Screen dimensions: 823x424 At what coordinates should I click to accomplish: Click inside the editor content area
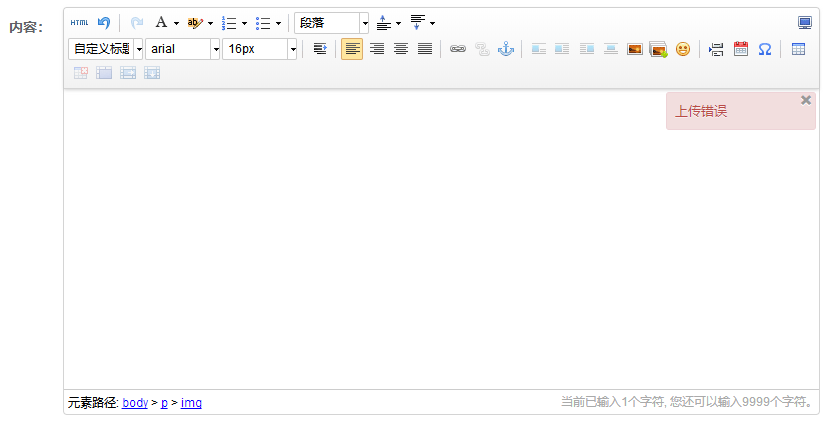[x=441, y=239]
